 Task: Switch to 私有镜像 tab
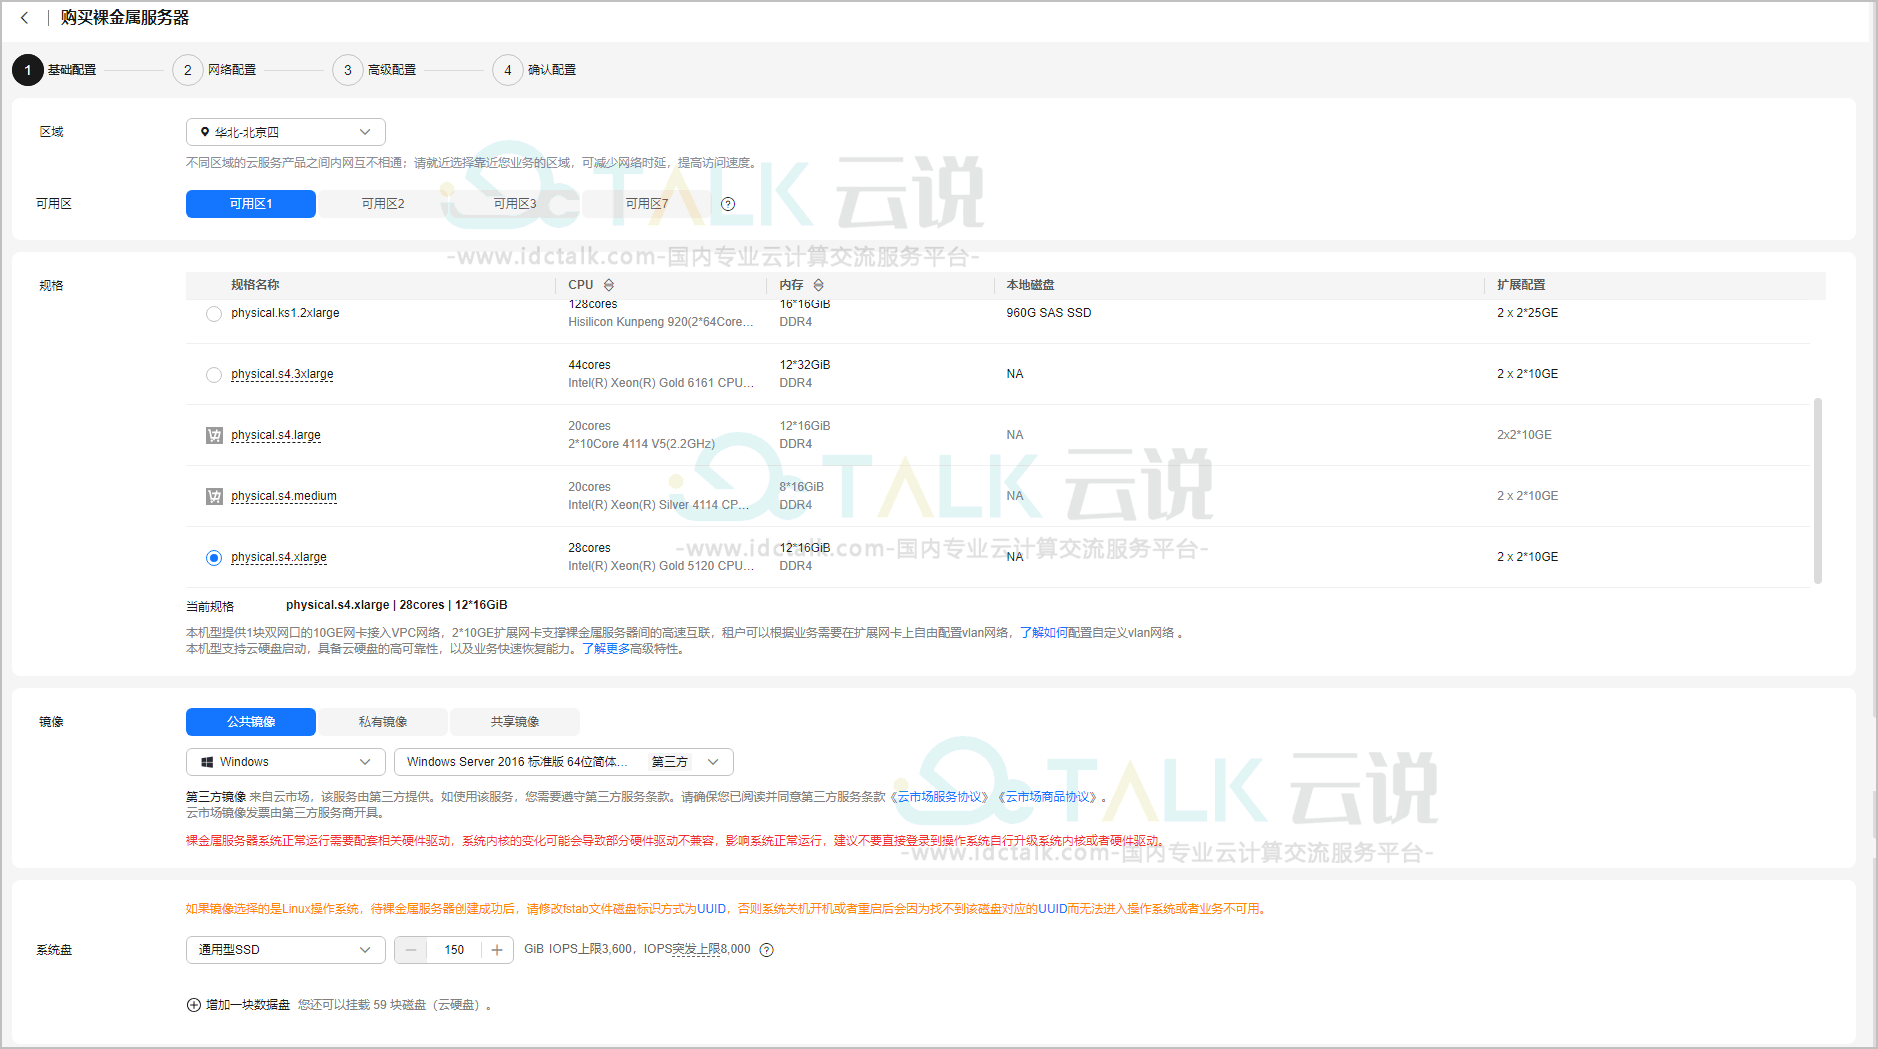tap(383, 722)
